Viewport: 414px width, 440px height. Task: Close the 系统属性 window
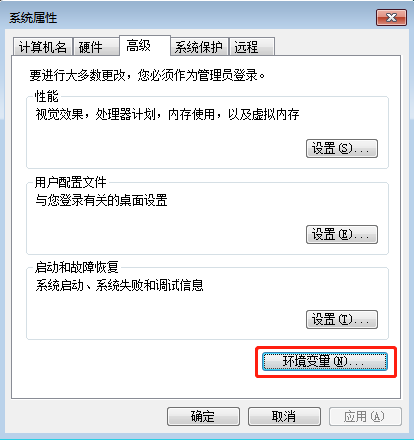pyautogui.click(x=391, y=18)
